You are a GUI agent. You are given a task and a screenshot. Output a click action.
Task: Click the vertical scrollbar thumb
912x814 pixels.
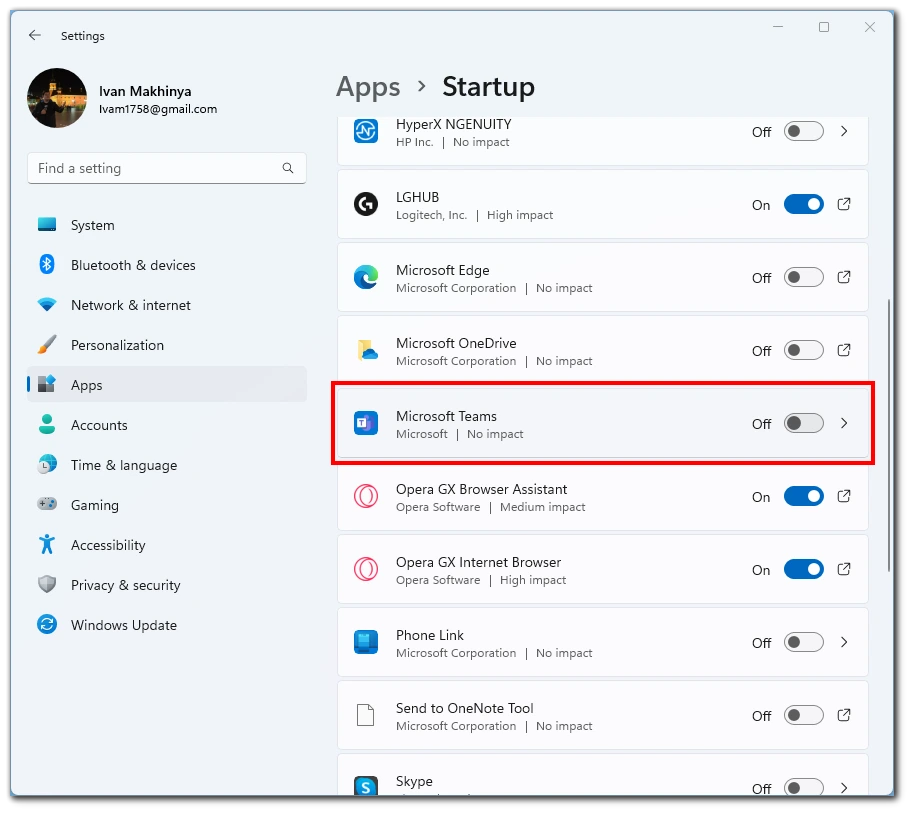coord(889,436)
